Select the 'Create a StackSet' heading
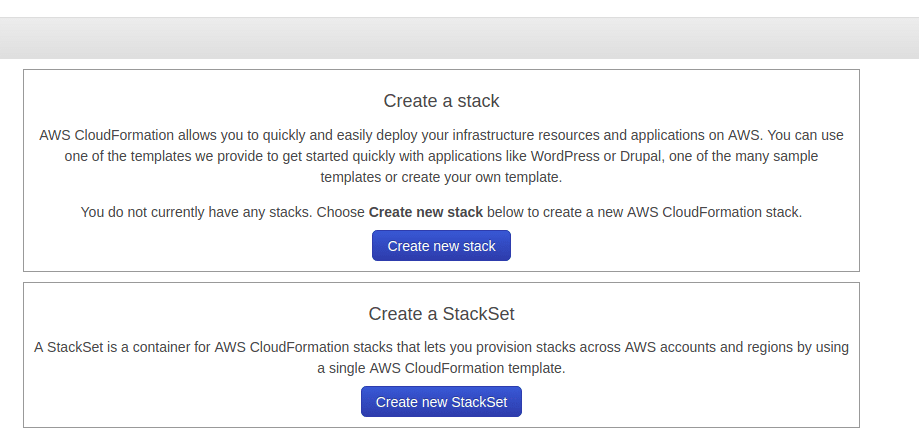Viewport: 919px width, 432px height. pos(441,314)
